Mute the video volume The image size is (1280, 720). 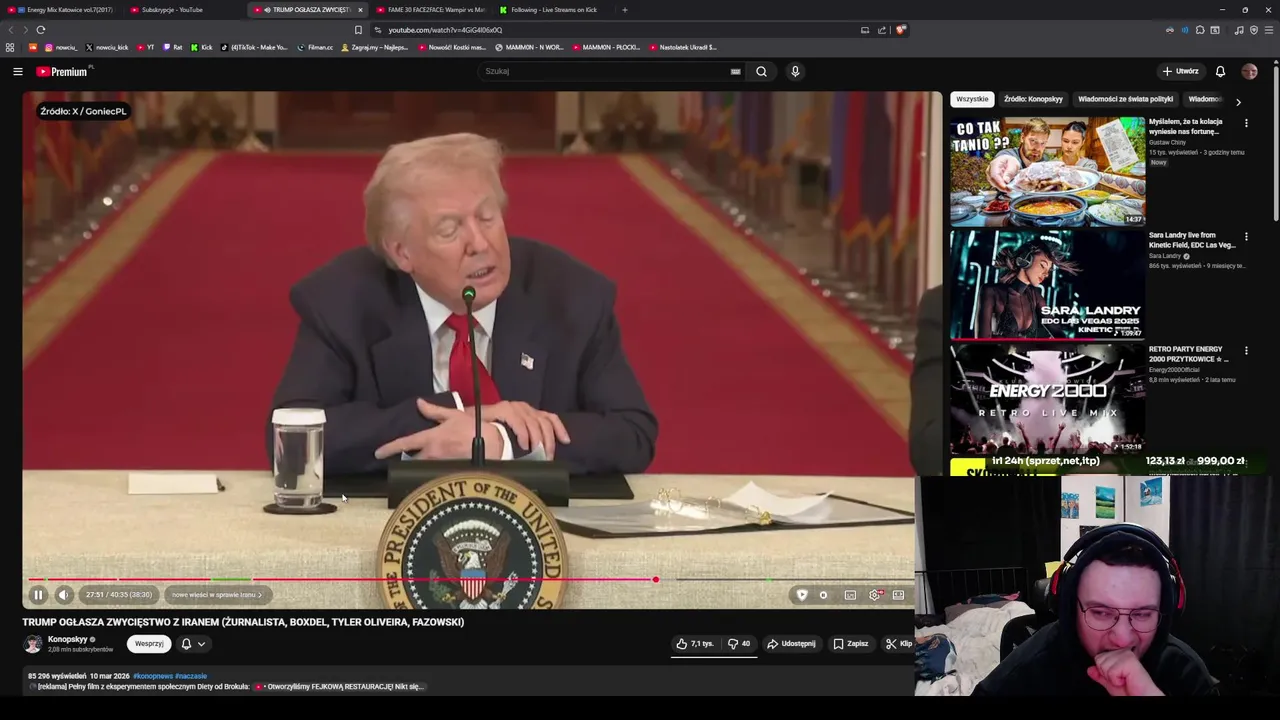(x=63, y=595)
